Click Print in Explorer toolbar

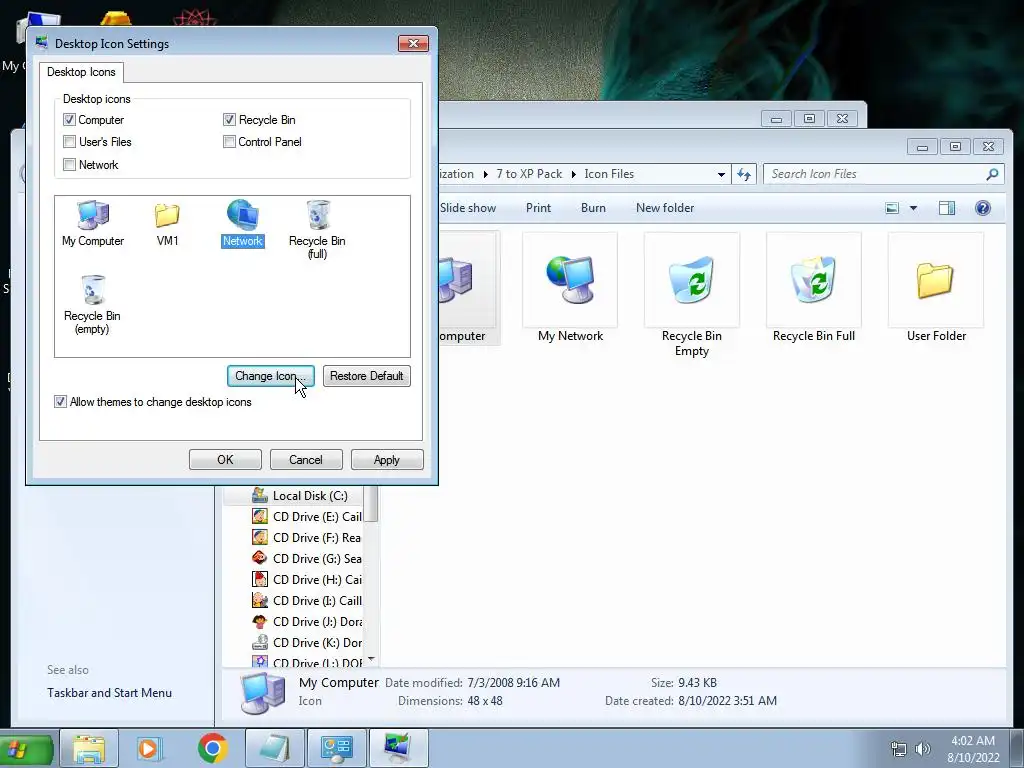point(538,208)
